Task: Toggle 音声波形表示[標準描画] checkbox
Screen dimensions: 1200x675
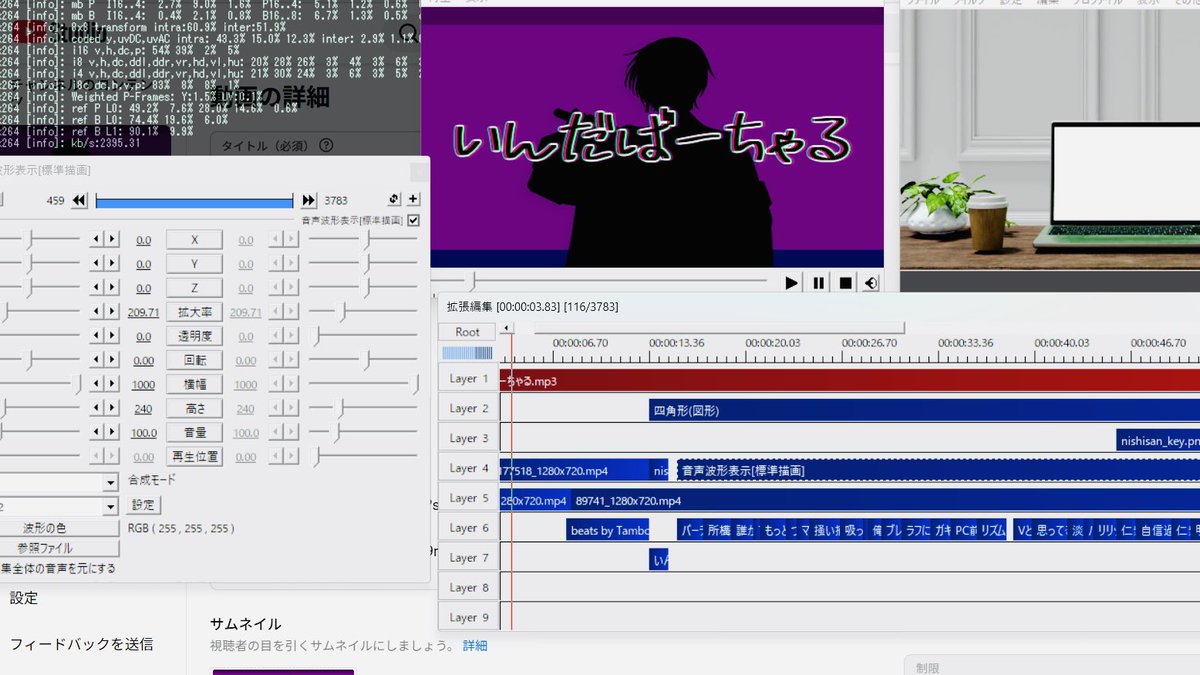Action: pyautogui.click(x=413, y=220)
